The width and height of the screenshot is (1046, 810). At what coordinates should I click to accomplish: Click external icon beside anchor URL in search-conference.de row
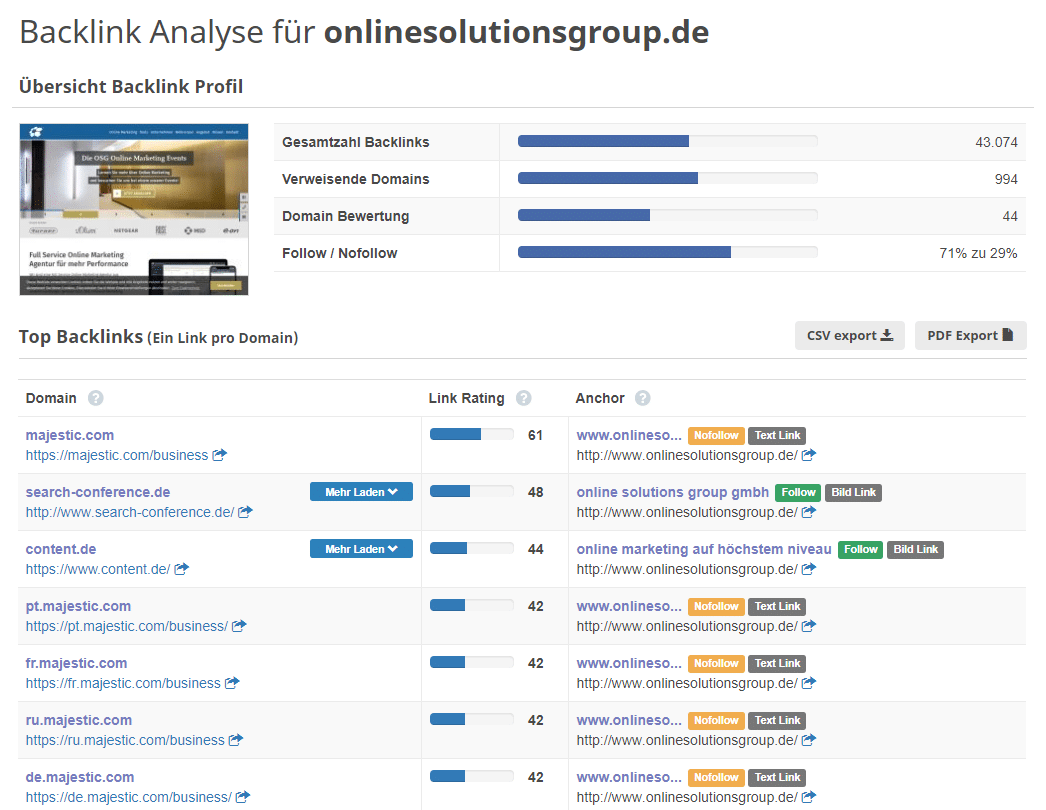[809, 512]
